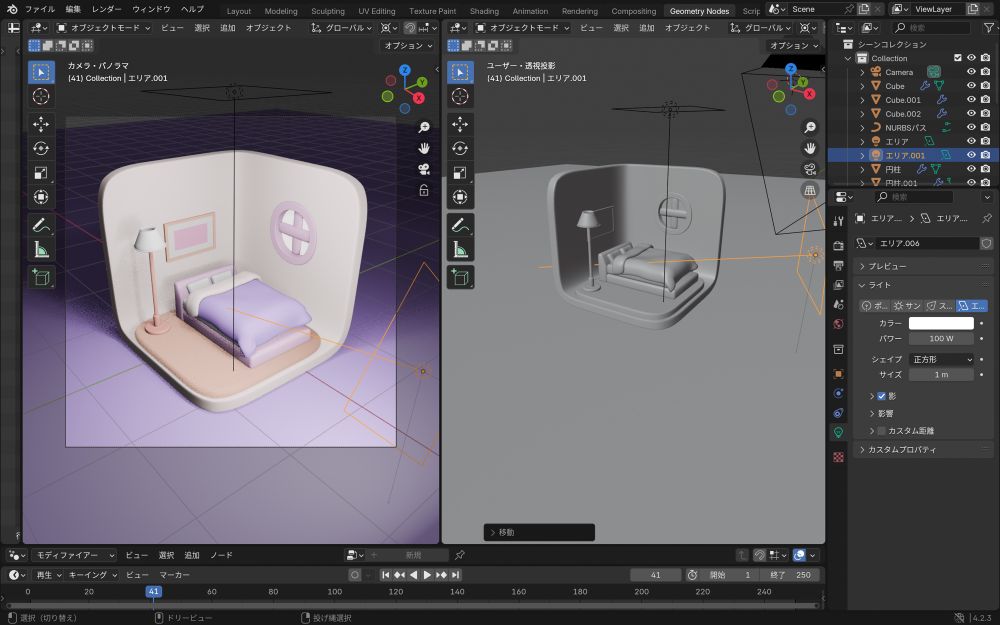
Task: Select the Rotate tool in the left viewport toolbar
Action: pyautogui.click(x=41, y=148)
